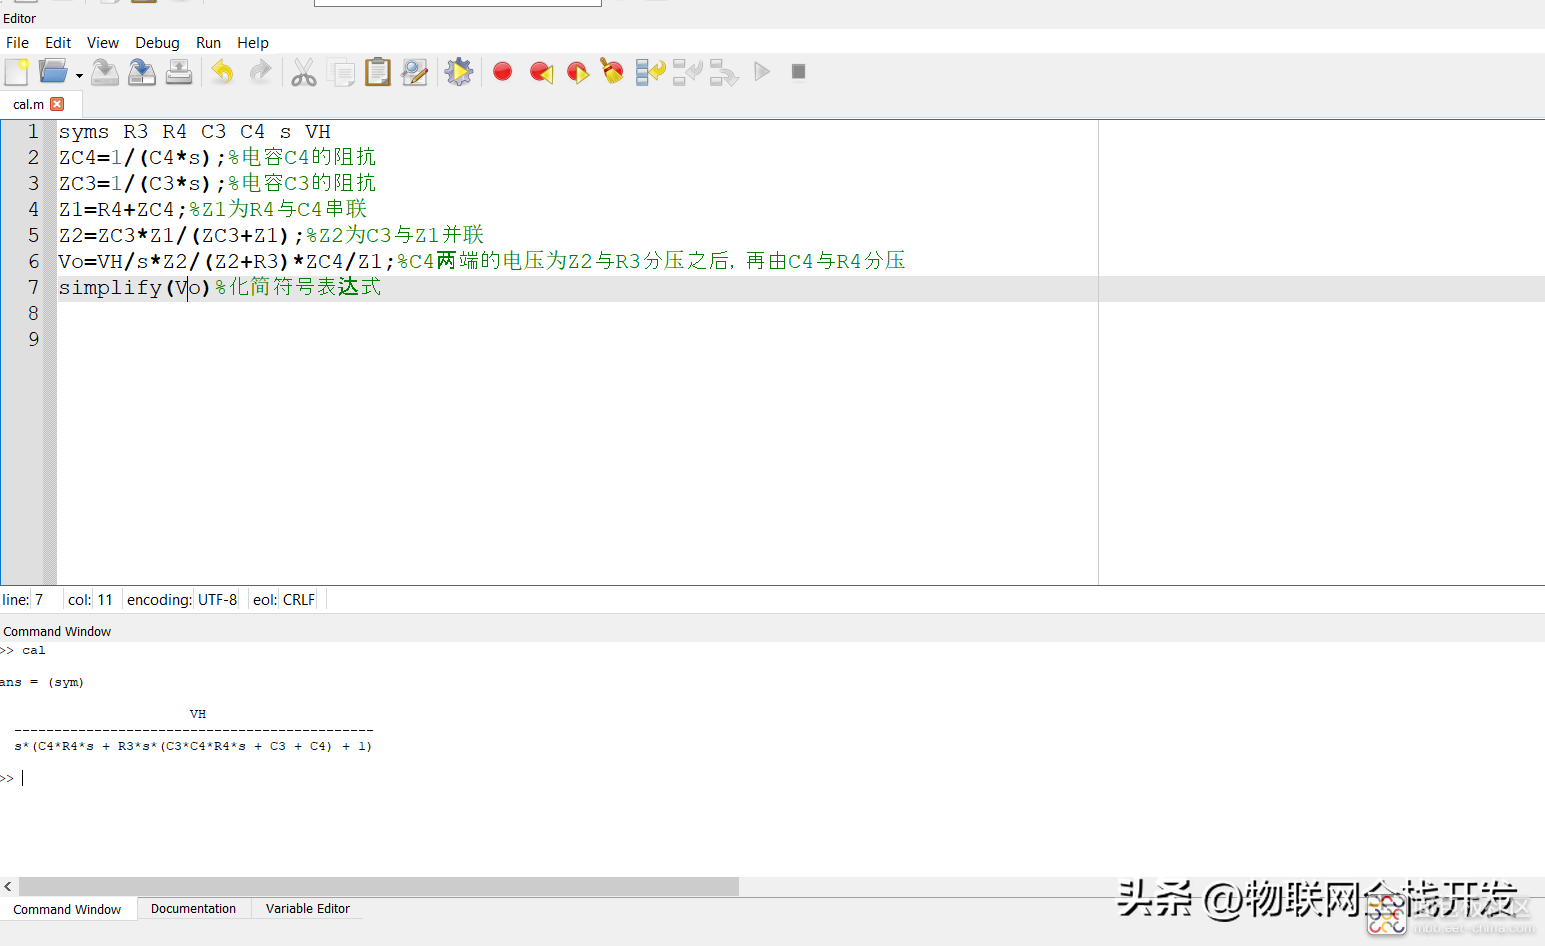Click the code 'Z2=ZC3*Z1/(ZC3+Z1);'
This screenshot has height=946, width=1545.
181,235
